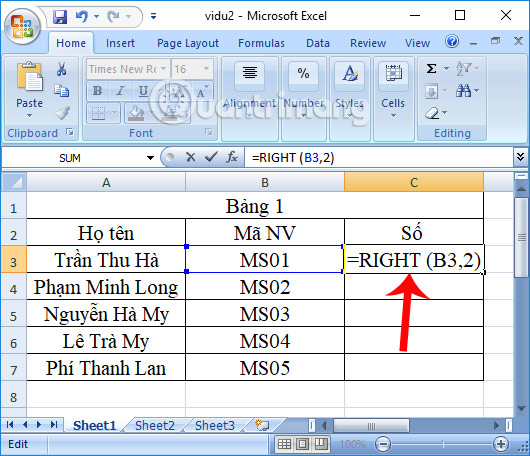
Task: Copy selection using the Copy icon
Action: click(62, 91)
